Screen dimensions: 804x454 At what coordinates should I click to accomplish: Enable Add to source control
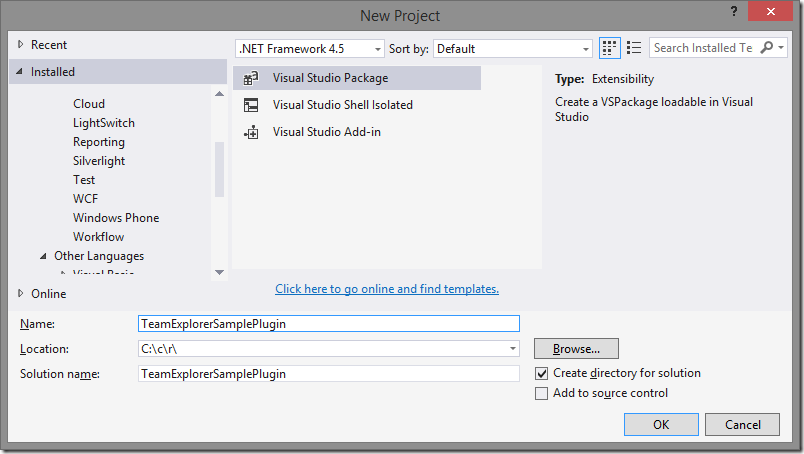point(541,393)
